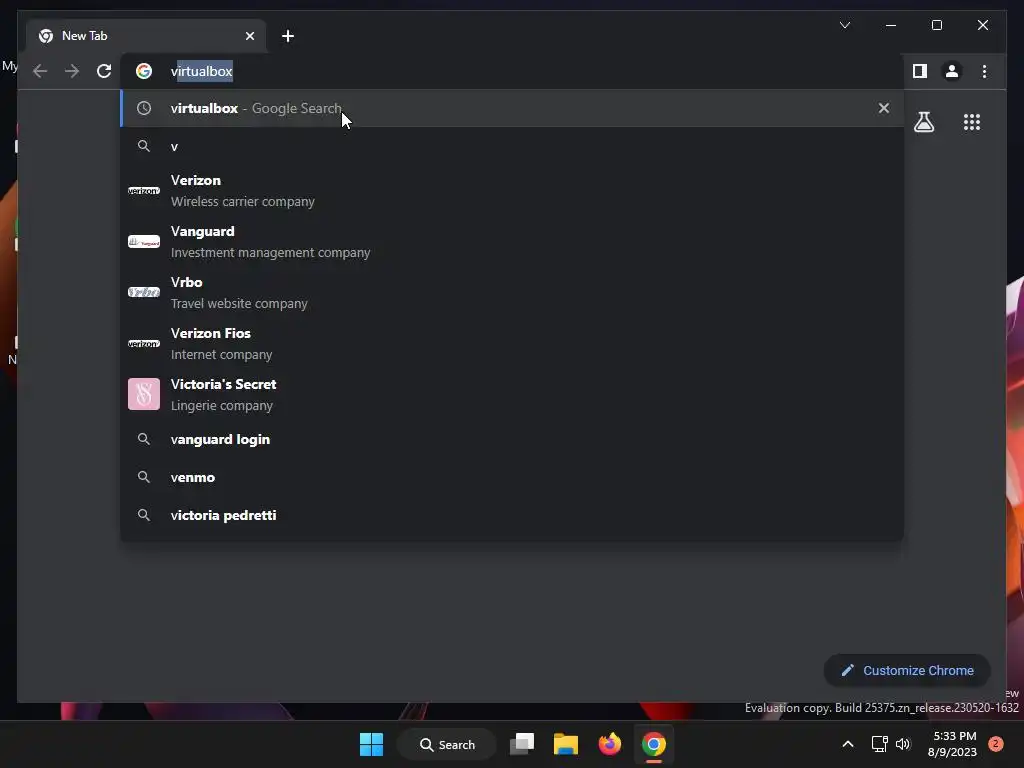Screen dimensions: 1024x768
Task: Click the address bar text virtualbox
Action: pyautogui.click(x=201, y=71)
